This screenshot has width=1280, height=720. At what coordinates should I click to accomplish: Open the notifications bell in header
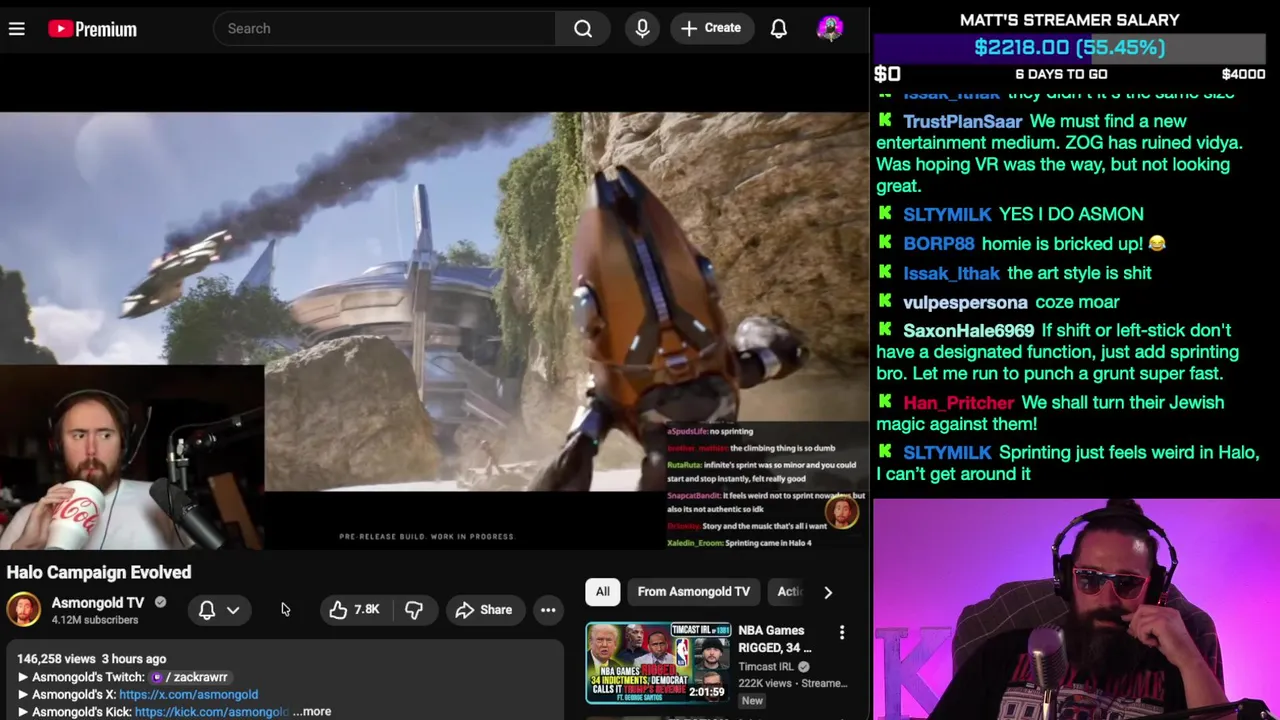pyautogui.click(x=778, y=28)
